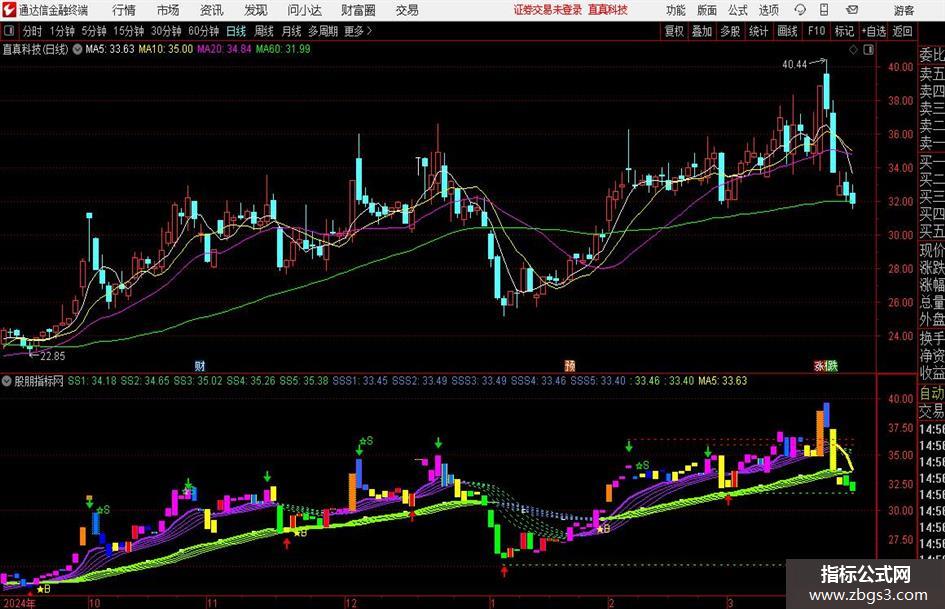Toggle the side panel icon next to the diamond
This screenshot has height=609, width=945.
tap(868, 50)
